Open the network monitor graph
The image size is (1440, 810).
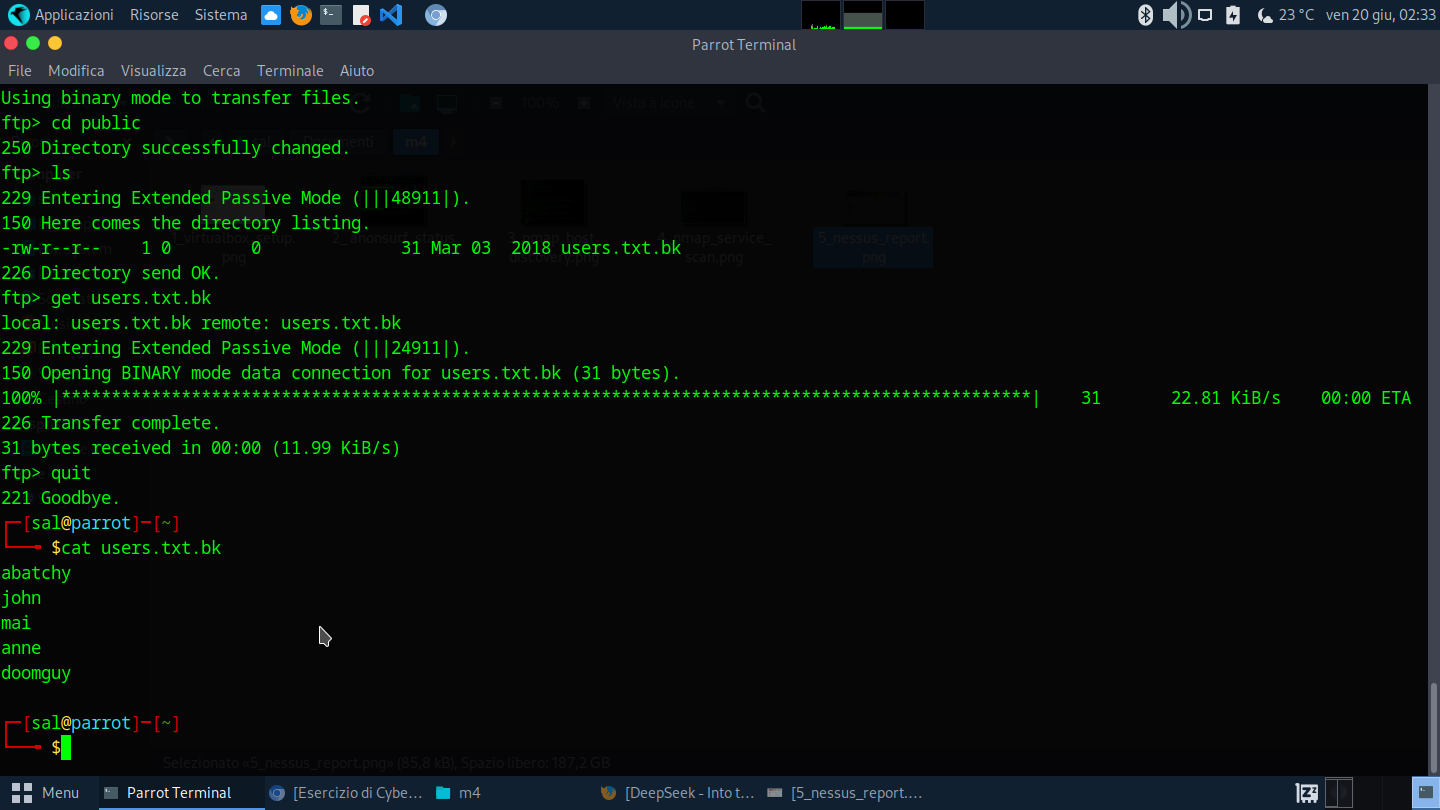tap(905, 15)
